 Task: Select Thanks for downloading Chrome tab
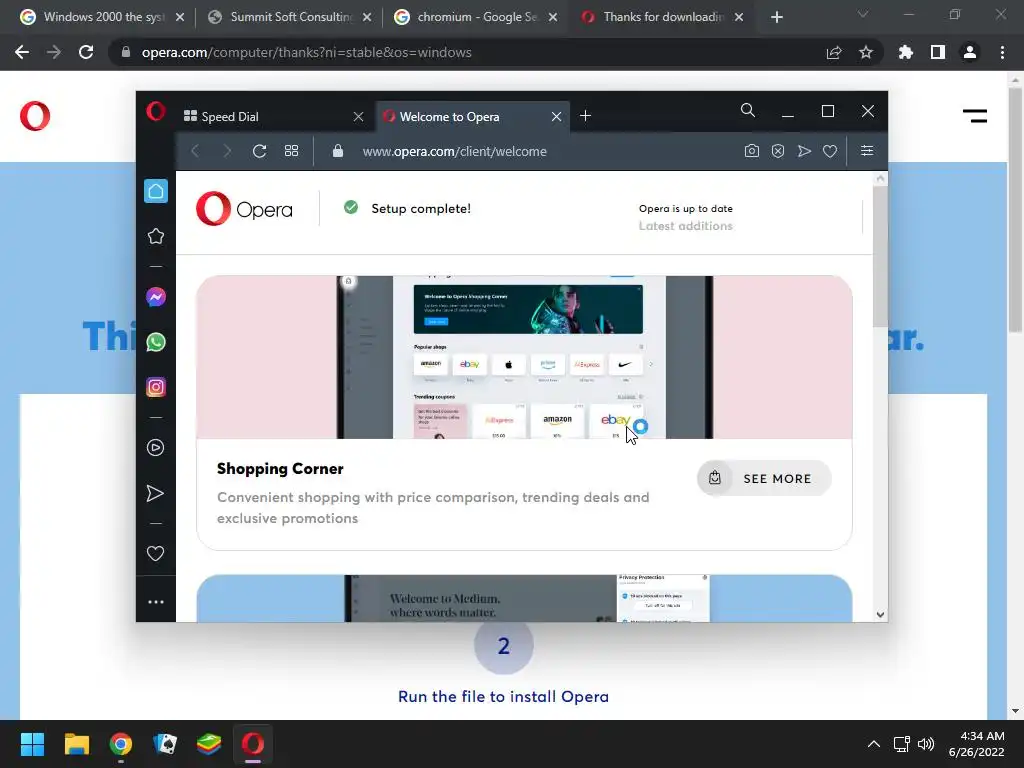663,17
